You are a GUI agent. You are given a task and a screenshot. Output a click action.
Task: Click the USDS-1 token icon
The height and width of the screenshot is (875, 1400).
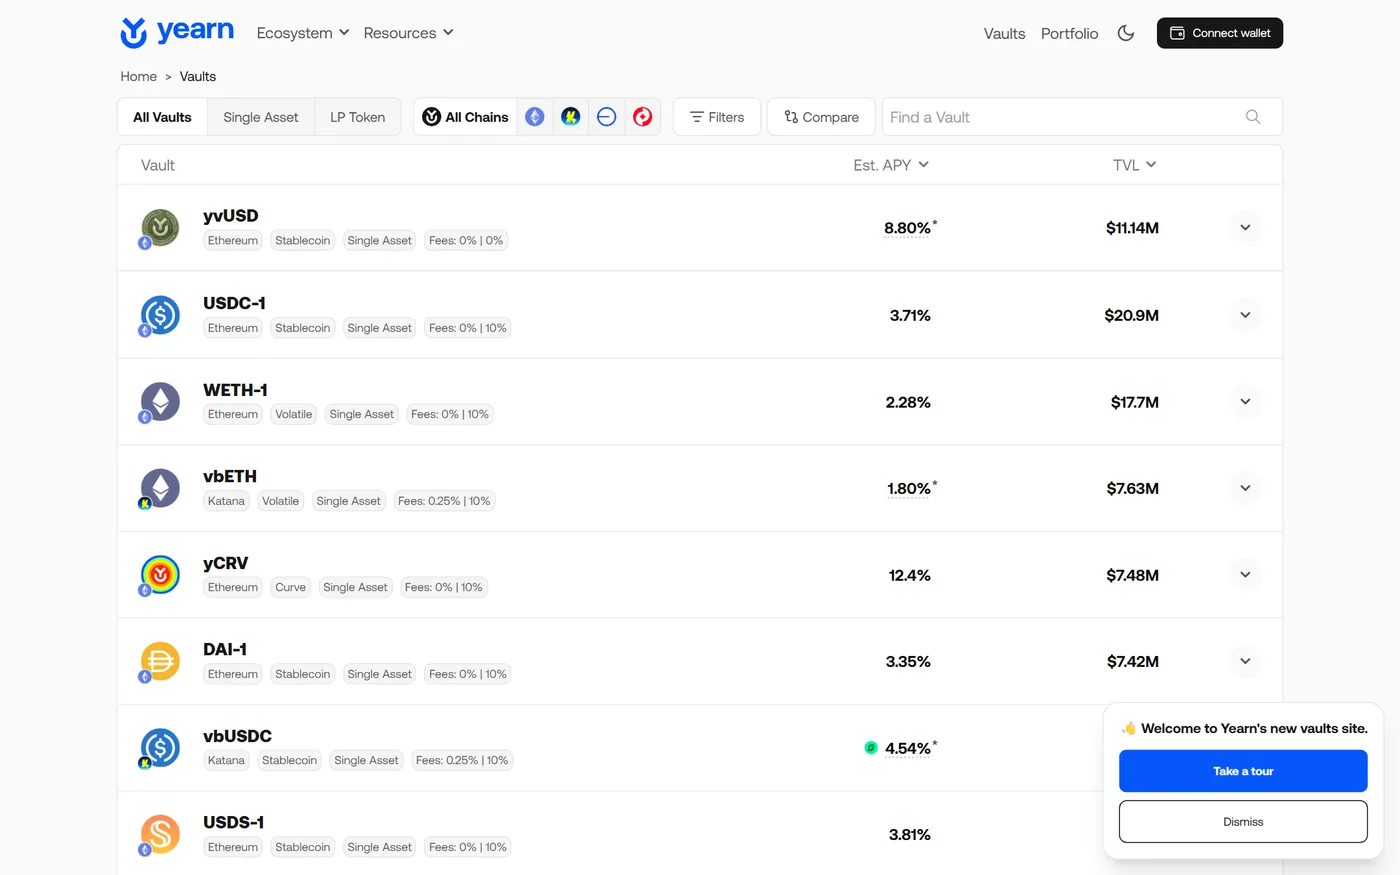(x=160, y=834)
